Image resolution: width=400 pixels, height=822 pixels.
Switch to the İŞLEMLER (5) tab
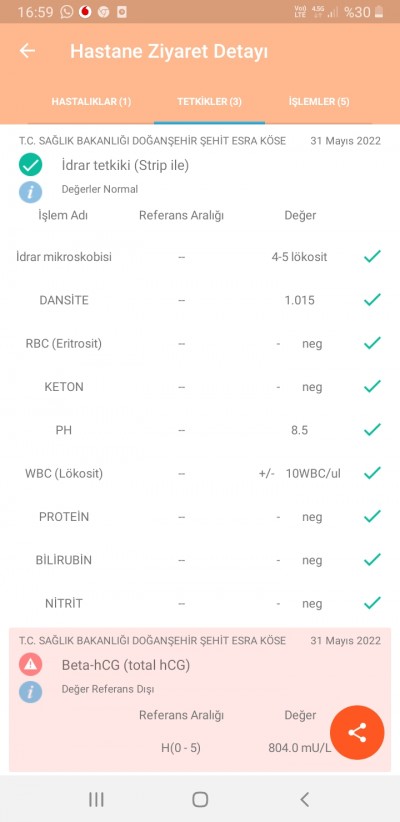click(319, 102)
